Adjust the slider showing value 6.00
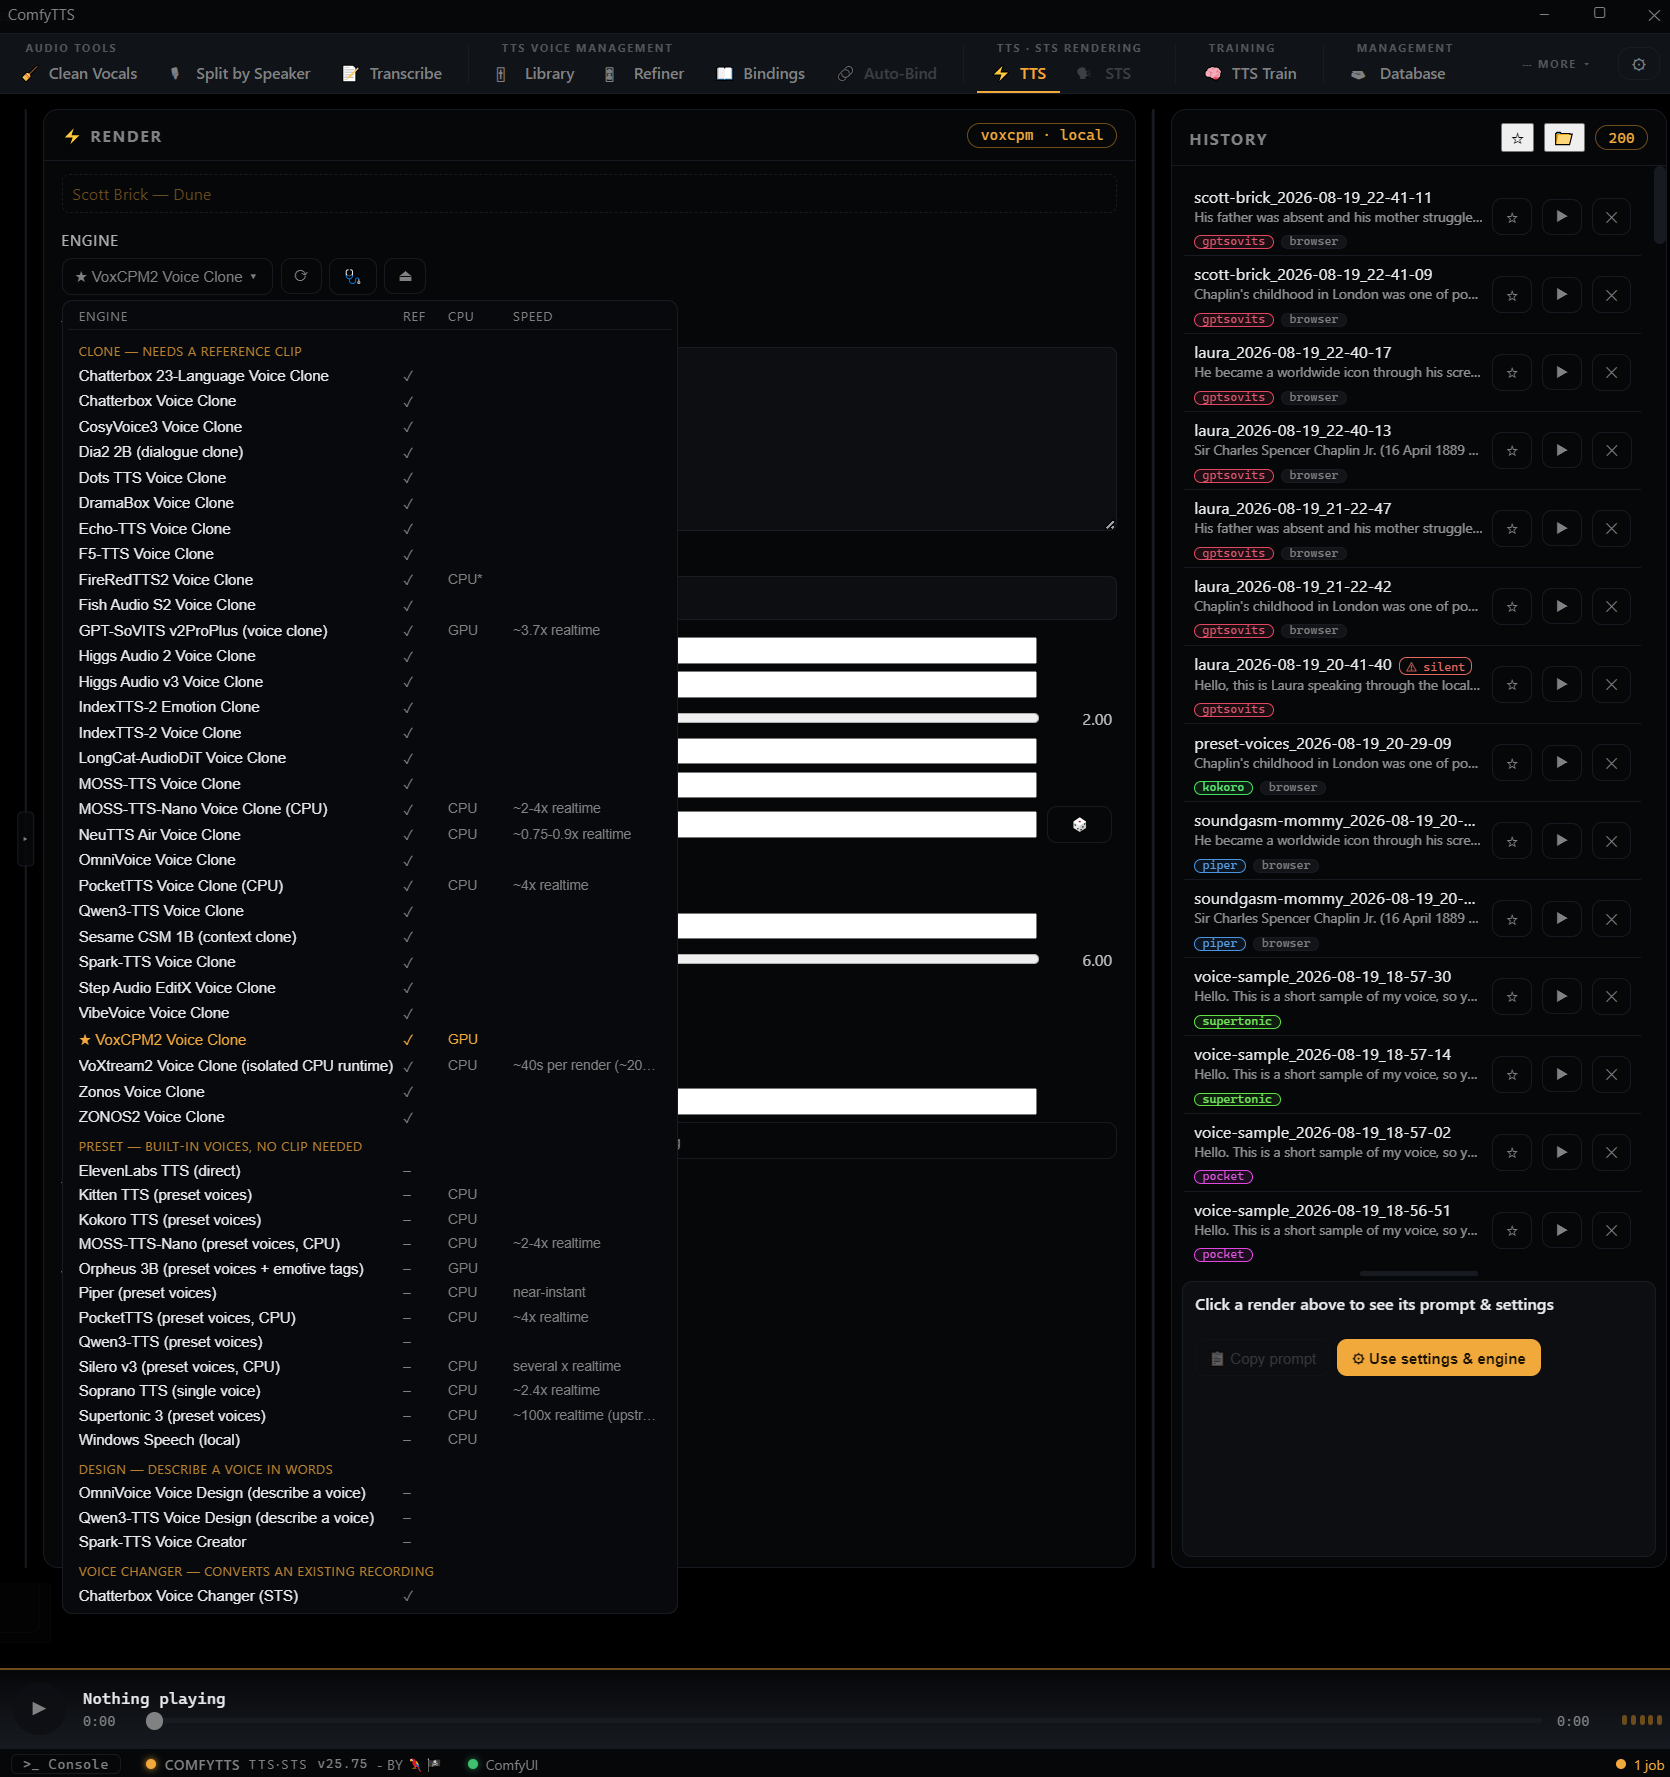The width and height of the screenshot is (1670, 1777). (858, 959)
